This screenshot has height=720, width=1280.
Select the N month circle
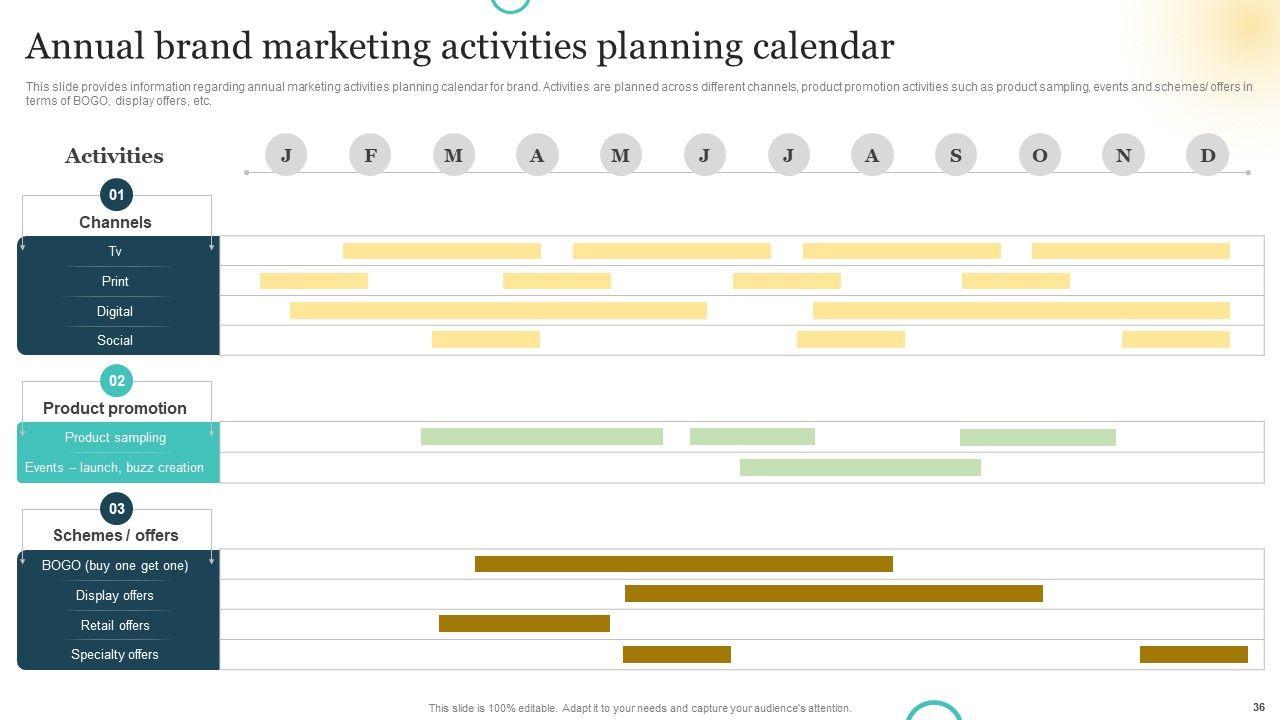[1123, 155]
